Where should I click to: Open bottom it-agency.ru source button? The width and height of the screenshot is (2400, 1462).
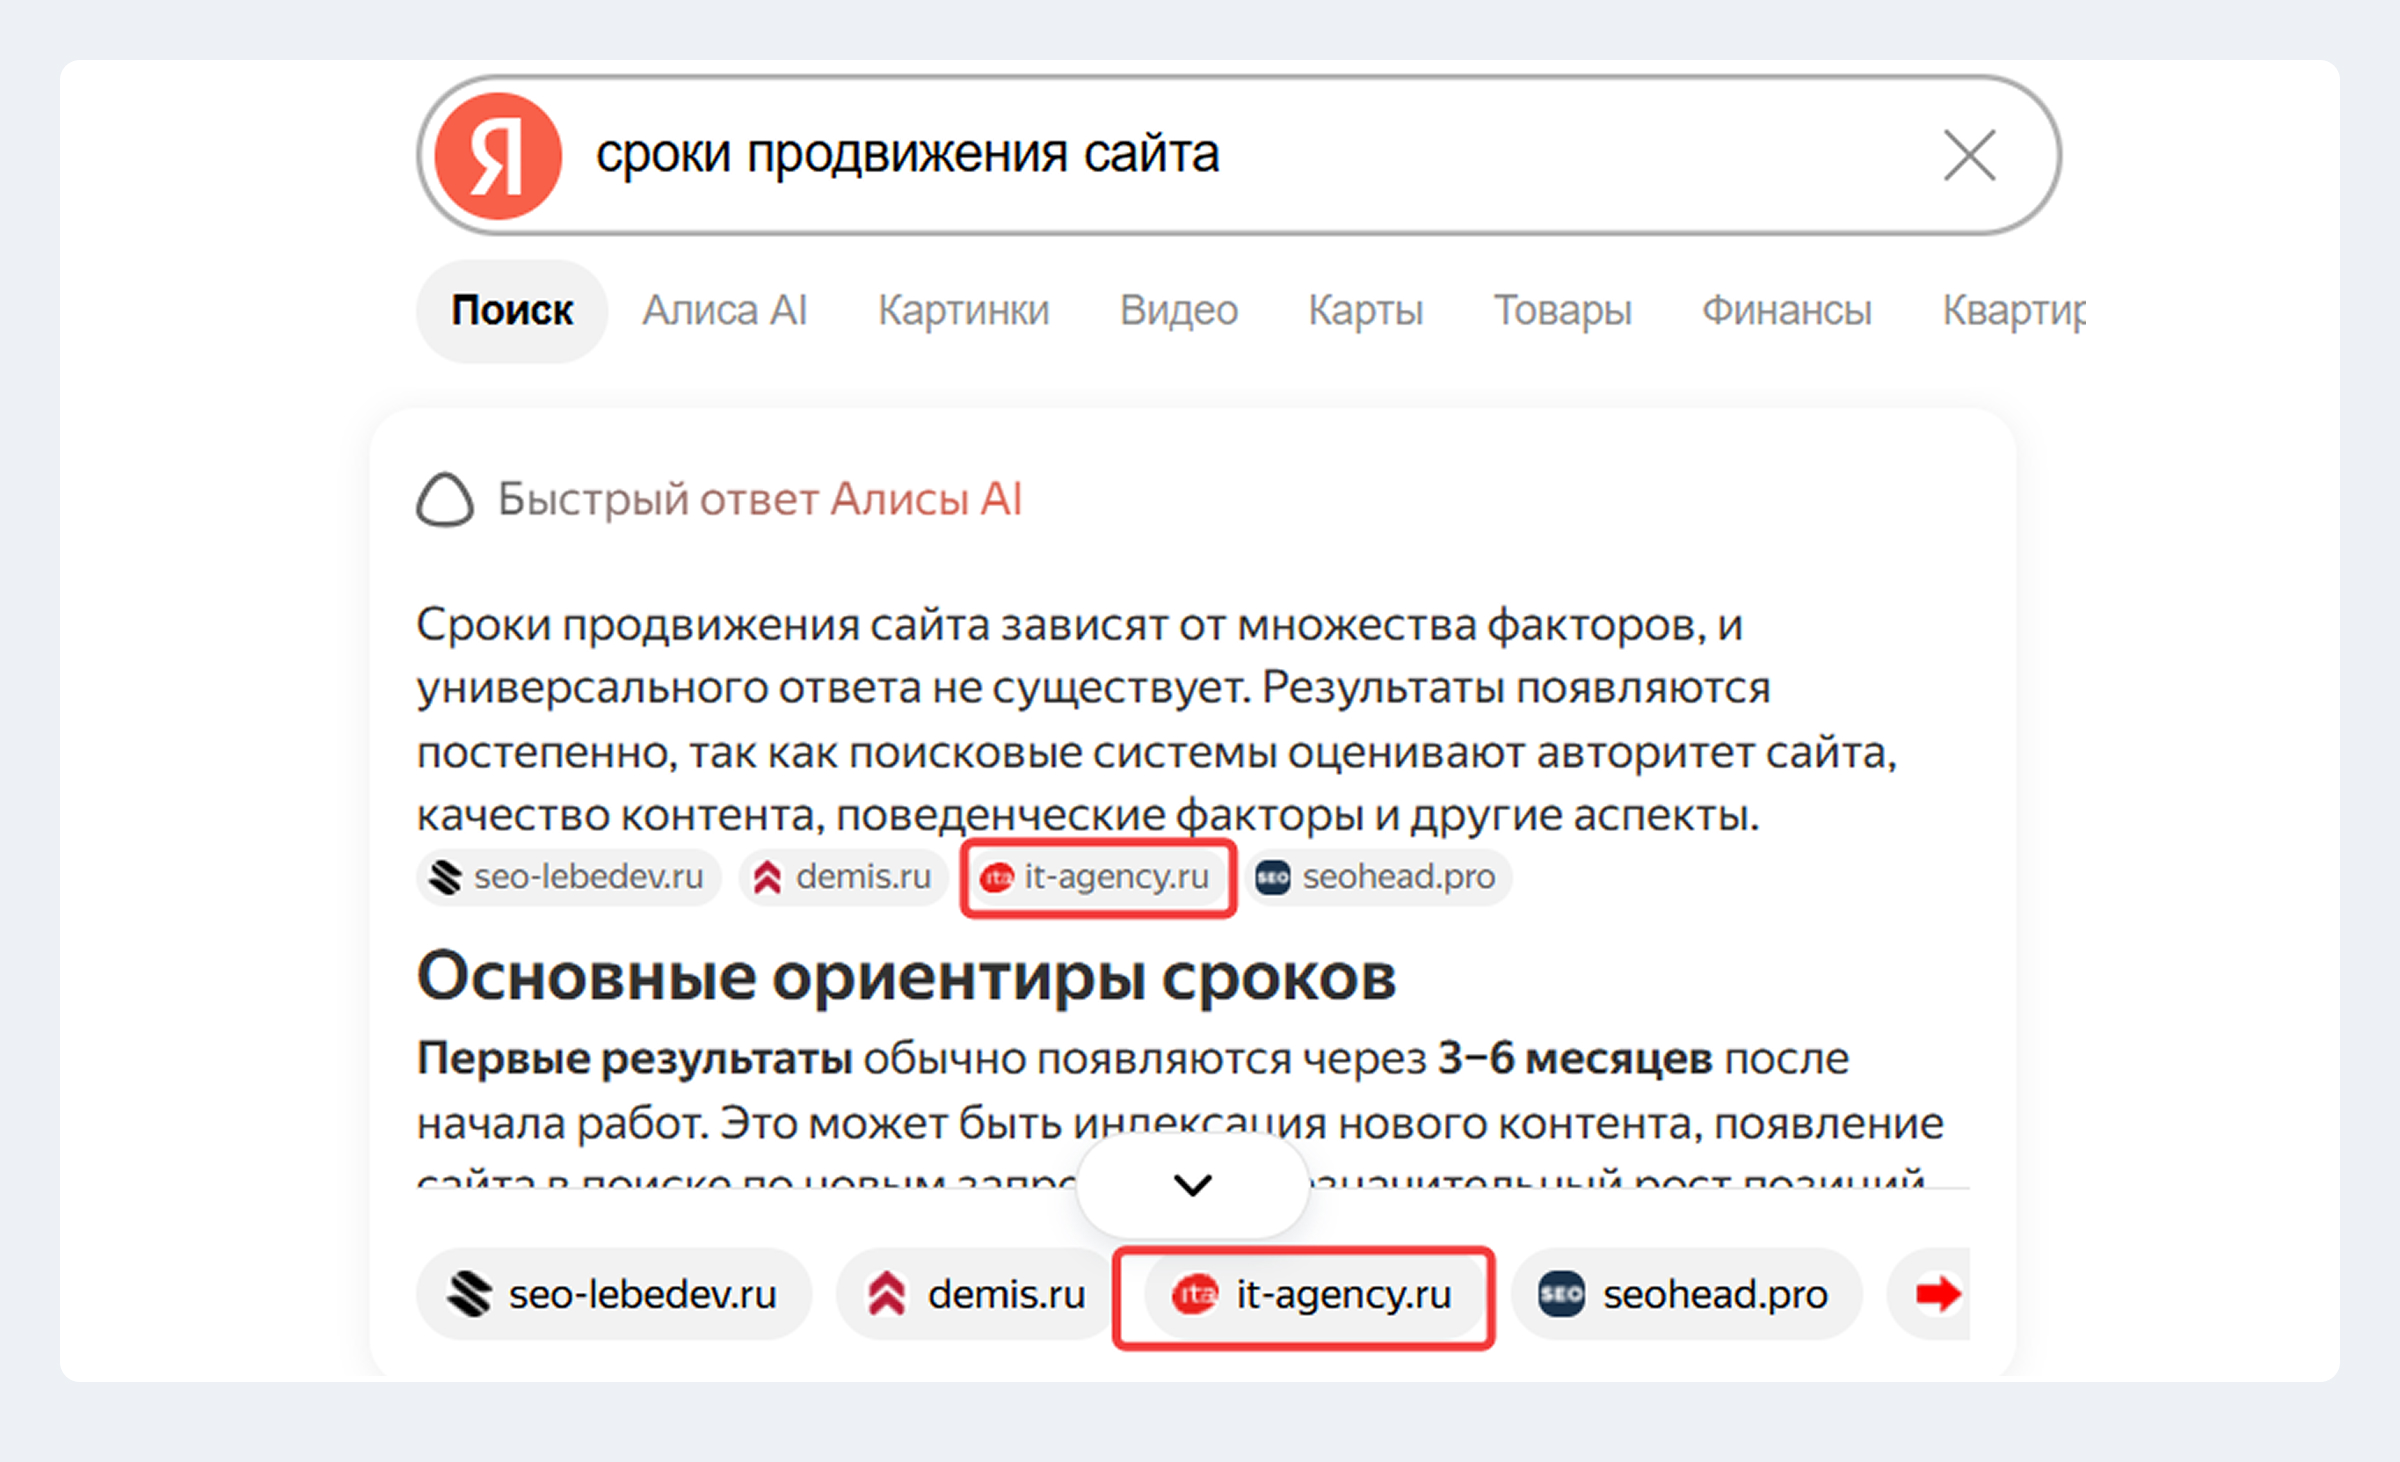1313,1294
